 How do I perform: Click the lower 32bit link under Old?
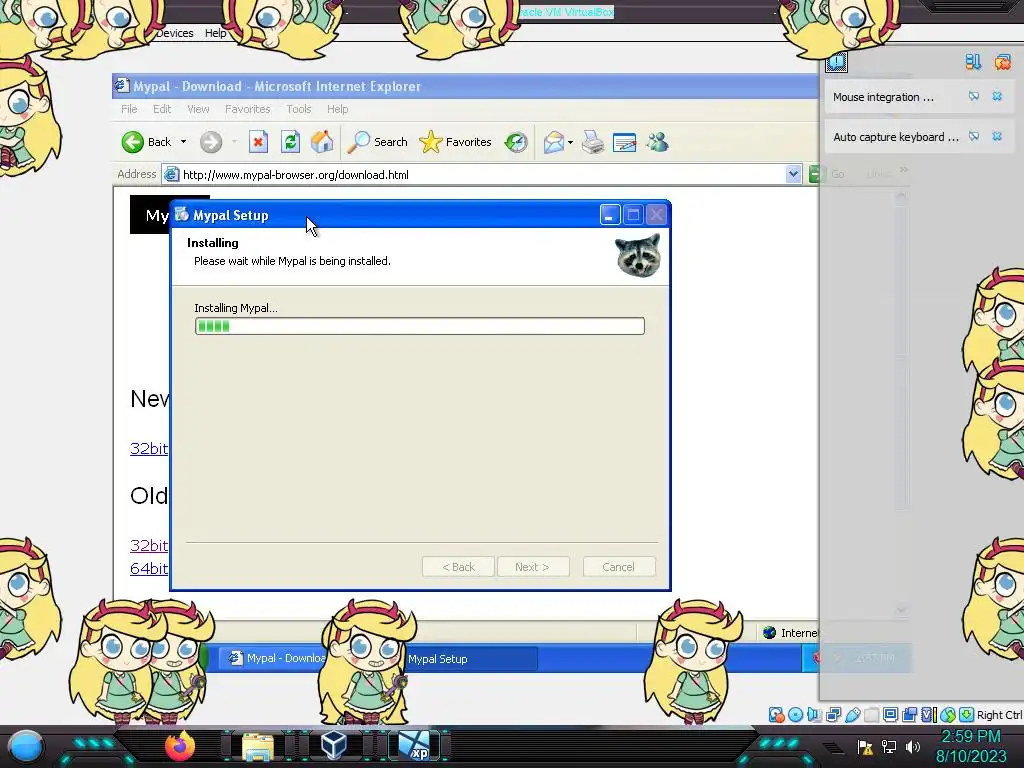149,545
